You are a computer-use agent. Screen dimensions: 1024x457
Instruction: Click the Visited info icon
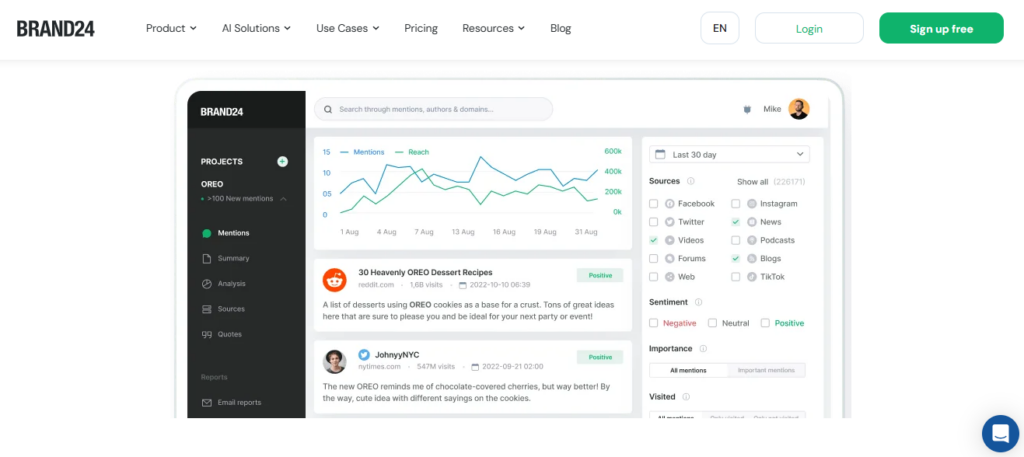tap(686, 397)
